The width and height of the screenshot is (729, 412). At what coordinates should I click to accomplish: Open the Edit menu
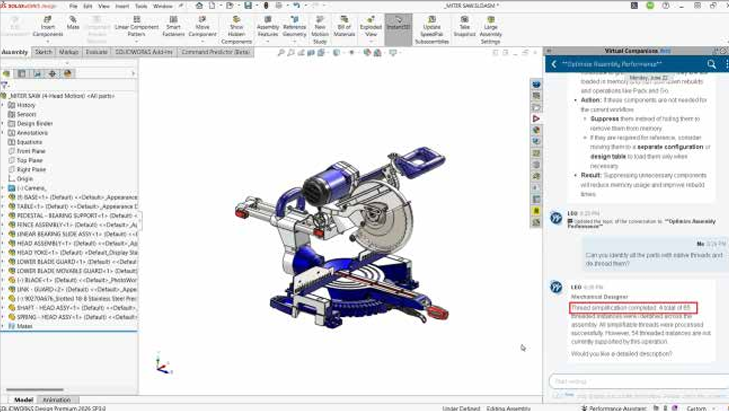[88, 6]
